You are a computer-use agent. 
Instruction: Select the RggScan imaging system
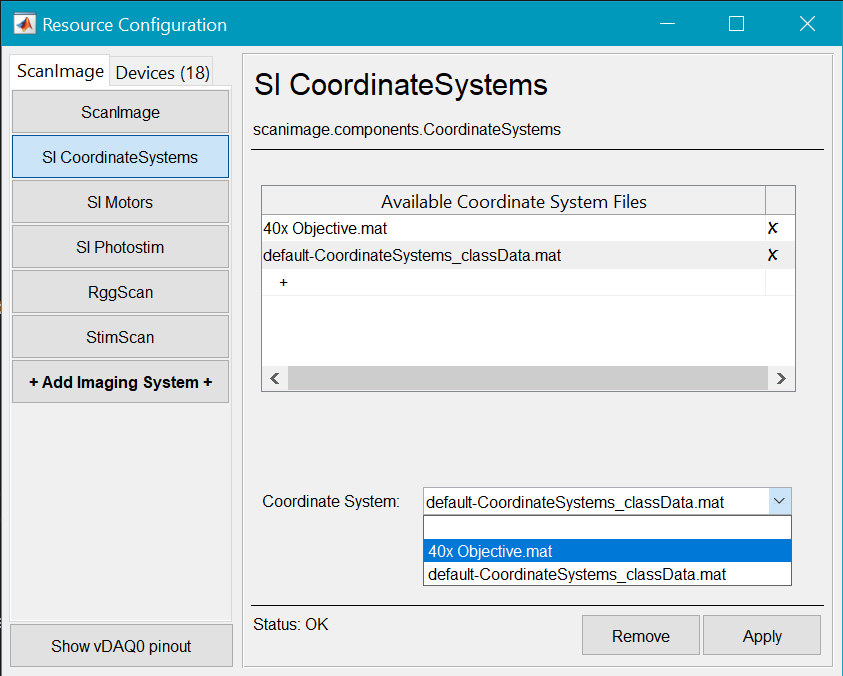pos(120,292)
